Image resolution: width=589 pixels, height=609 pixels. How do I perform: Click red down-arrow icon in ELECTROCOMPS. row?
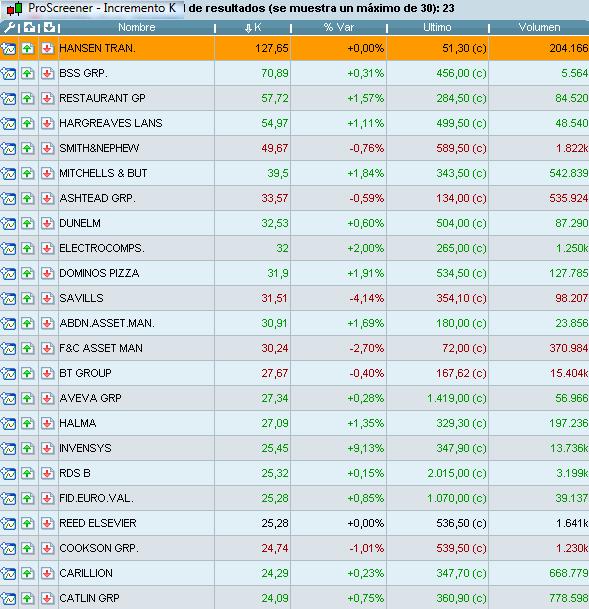pos(47,248)
